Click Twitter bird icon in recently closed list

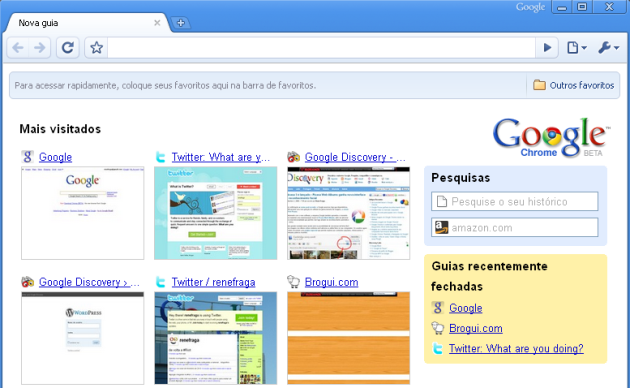pos(438,348)
